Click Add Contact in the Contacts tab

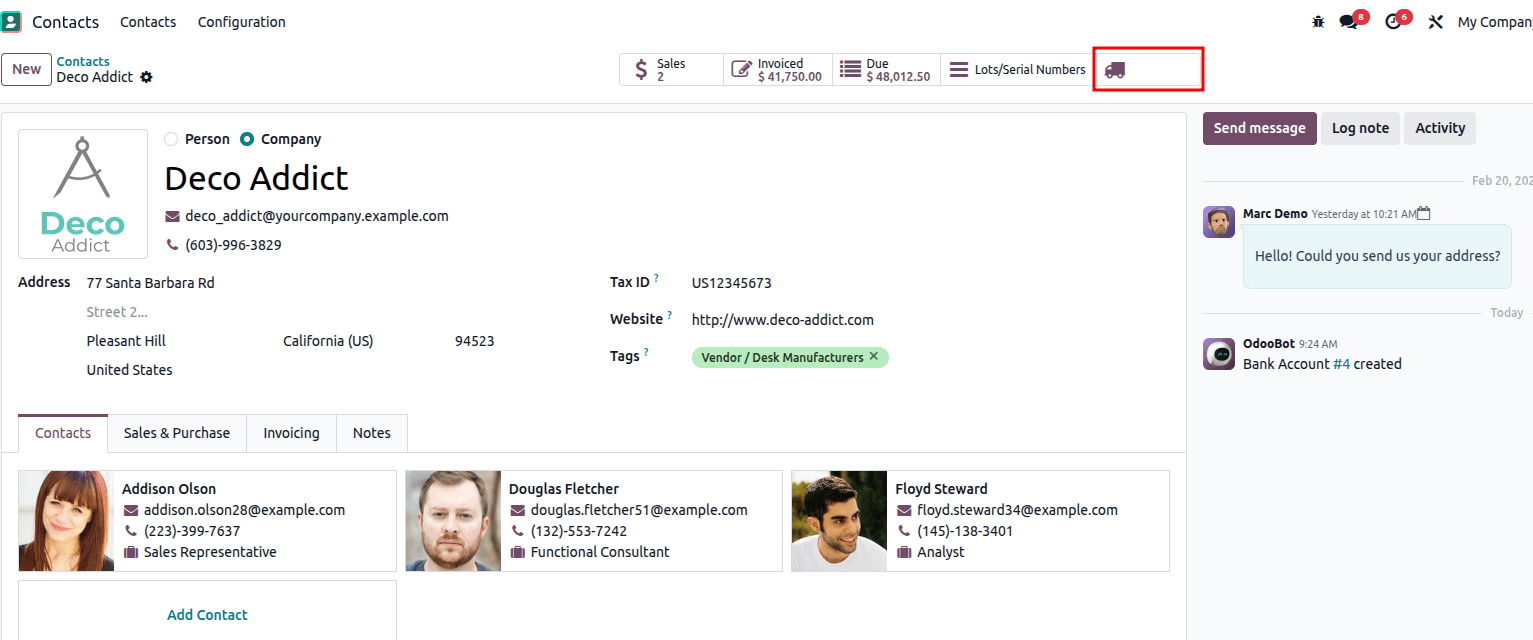(x=207, y=614)
